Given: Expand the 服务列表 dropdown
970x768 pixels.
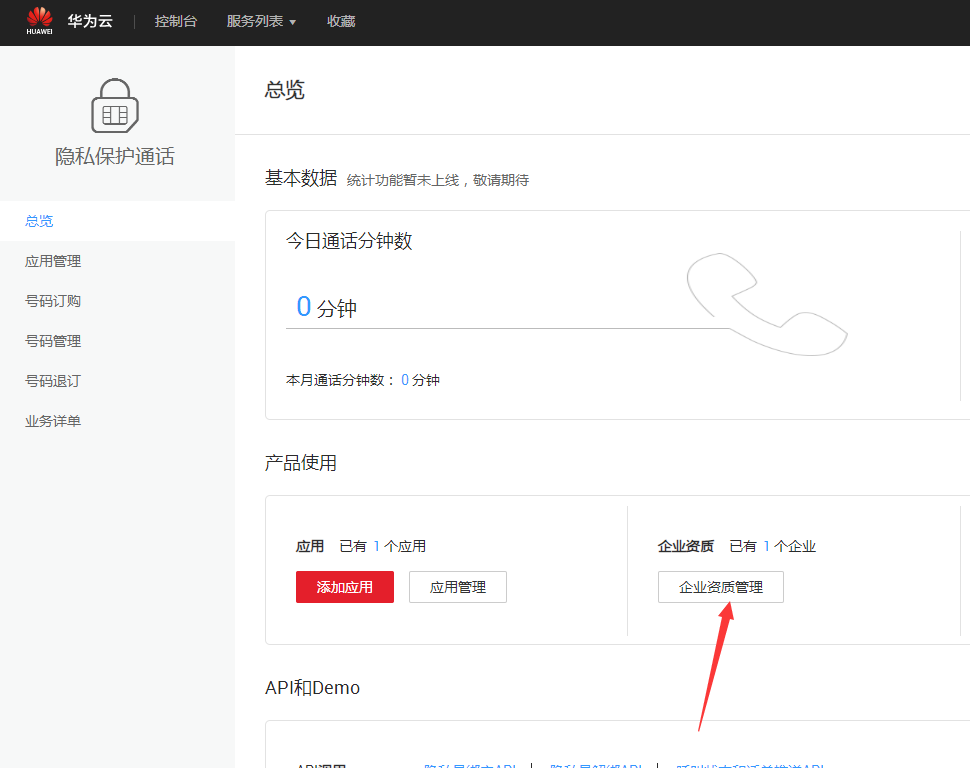Looking at the screenshot, I should [261, 21].
